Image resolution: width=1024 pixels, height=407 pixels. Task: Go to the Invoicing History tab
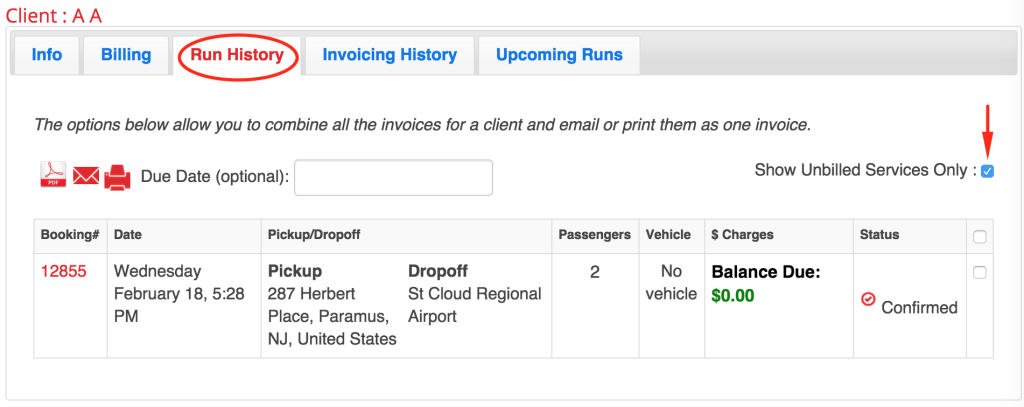click(x=389, y=55)
